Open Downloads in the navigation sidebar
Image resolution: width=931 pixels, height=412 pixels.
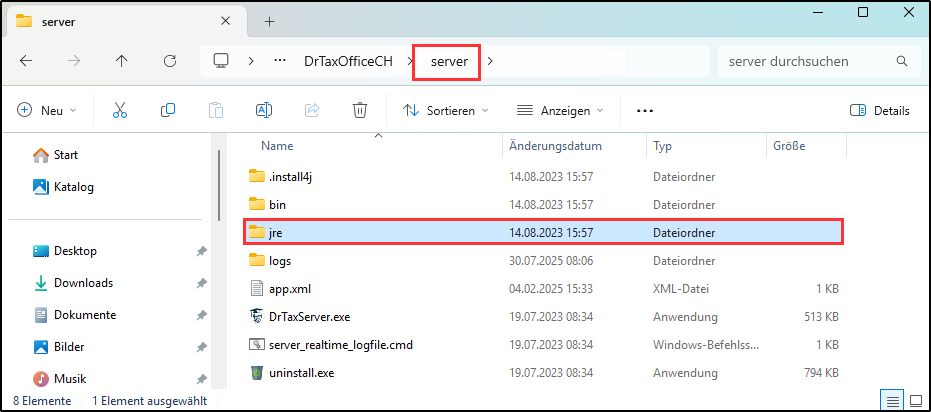[x=83, y=283]
